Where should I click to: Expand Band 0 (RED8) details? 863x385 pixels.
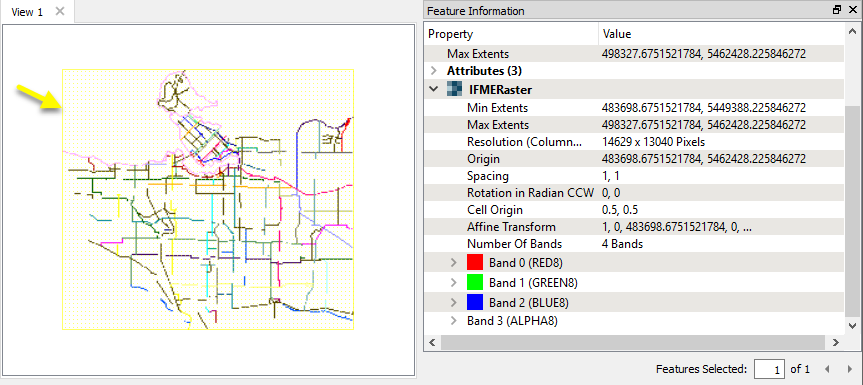click(x=454, y=262)
